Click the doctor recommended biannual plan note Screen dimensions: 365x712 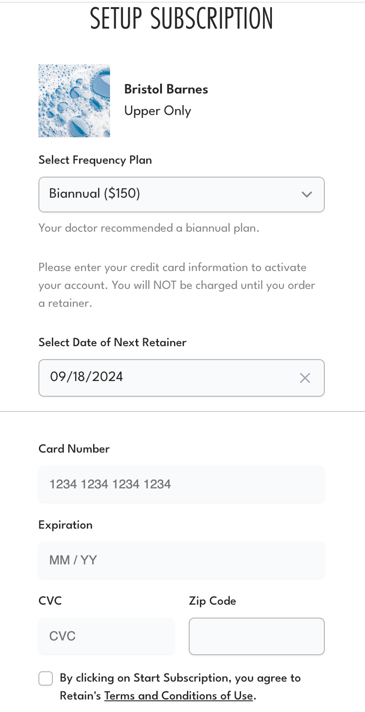click(149, 228)
